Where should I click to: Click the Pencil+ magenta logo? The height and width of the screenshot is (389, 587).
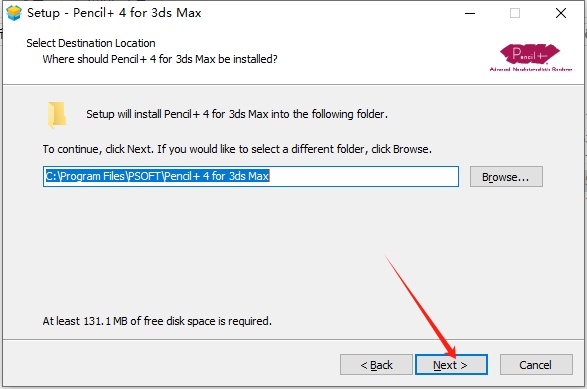530,54
